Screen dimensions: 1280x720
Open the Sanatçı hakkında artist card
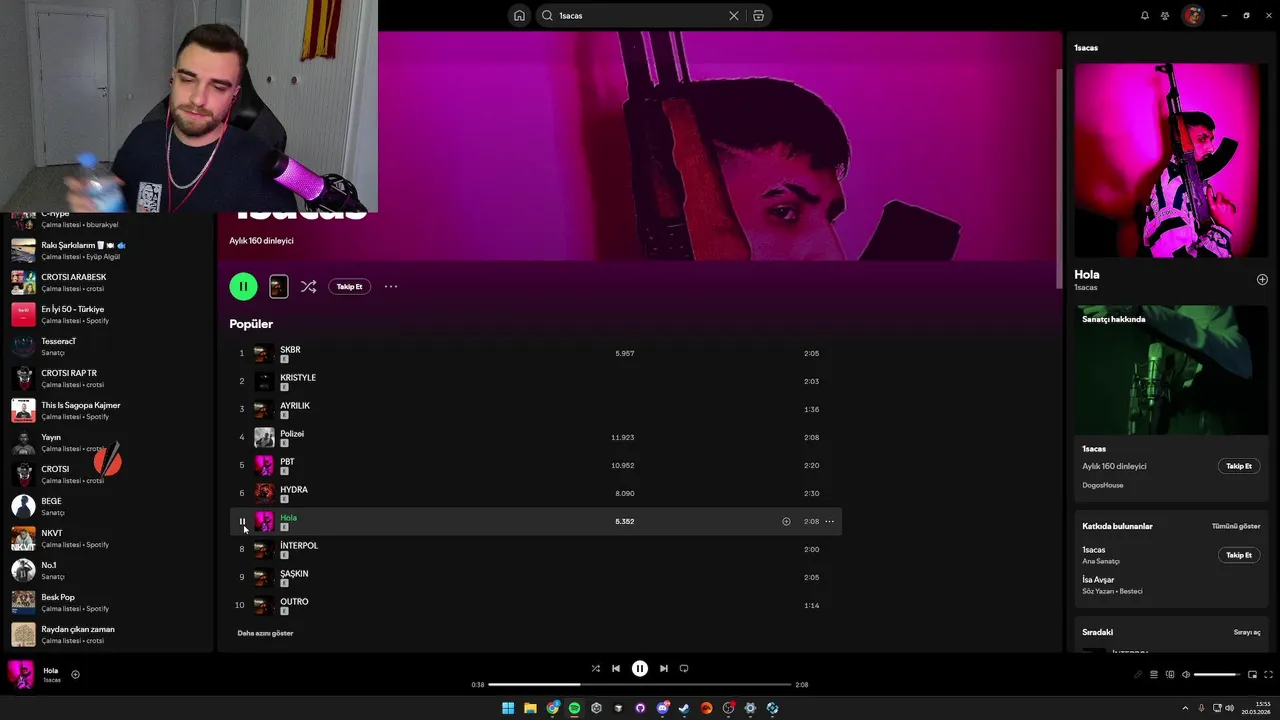coord(1171,403)
